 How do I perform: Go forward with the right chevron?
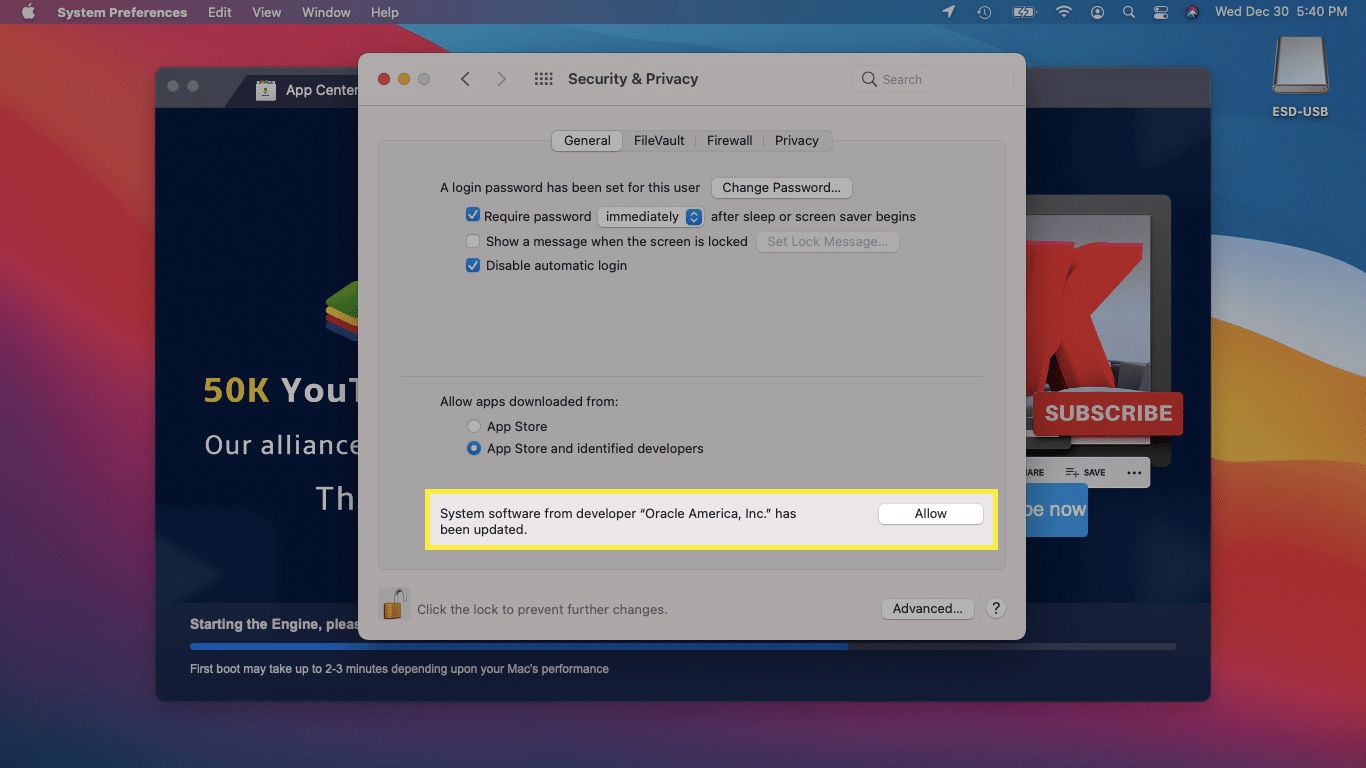(x=502, y=79)
